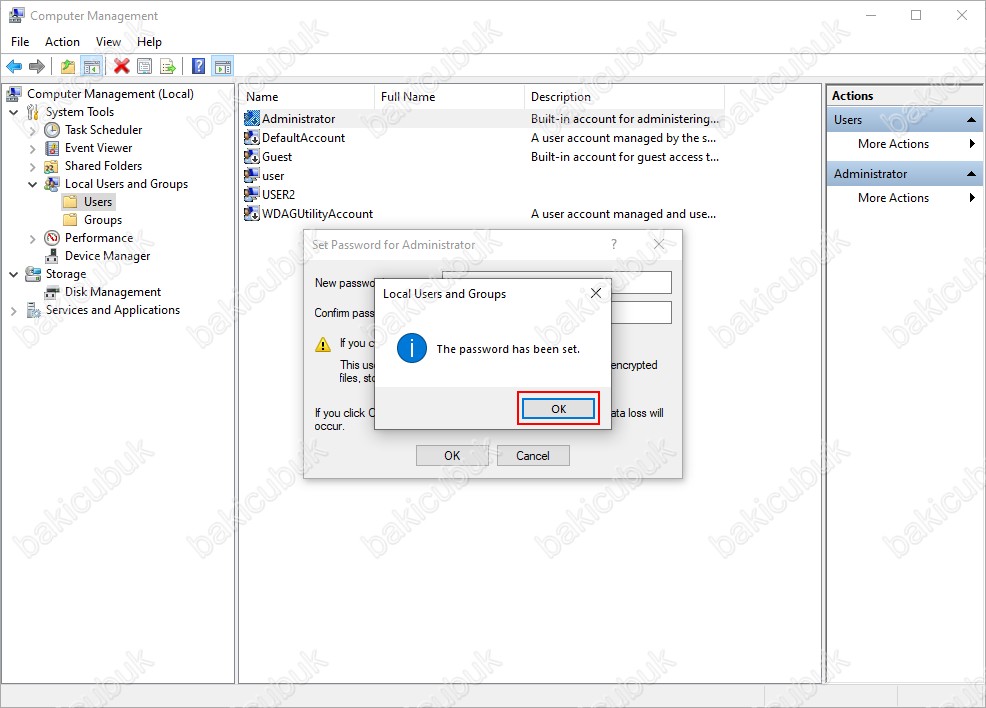Collapse the System Tools tree node

[x=14, y=112]
